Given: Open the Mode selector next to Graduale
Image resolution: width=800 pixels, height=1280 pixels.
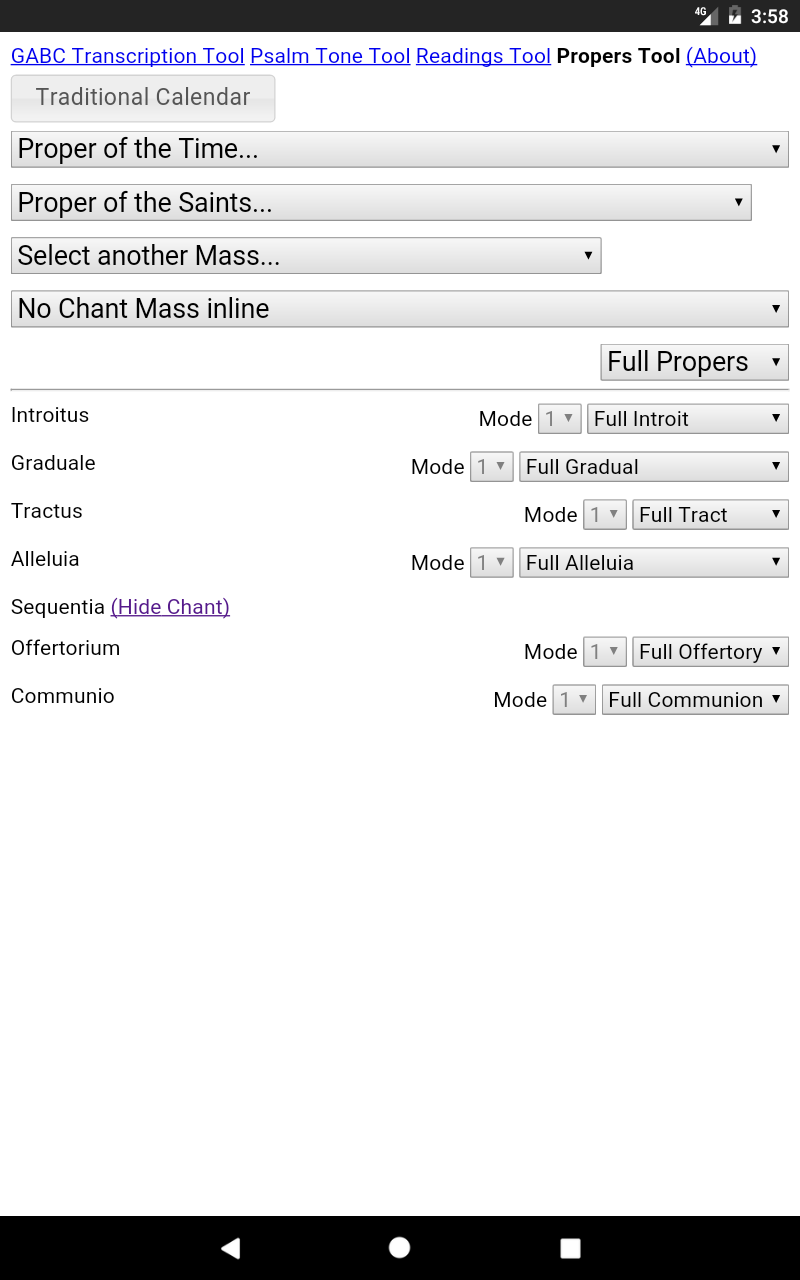Looking at the screenshot, I should pos(491,466).
